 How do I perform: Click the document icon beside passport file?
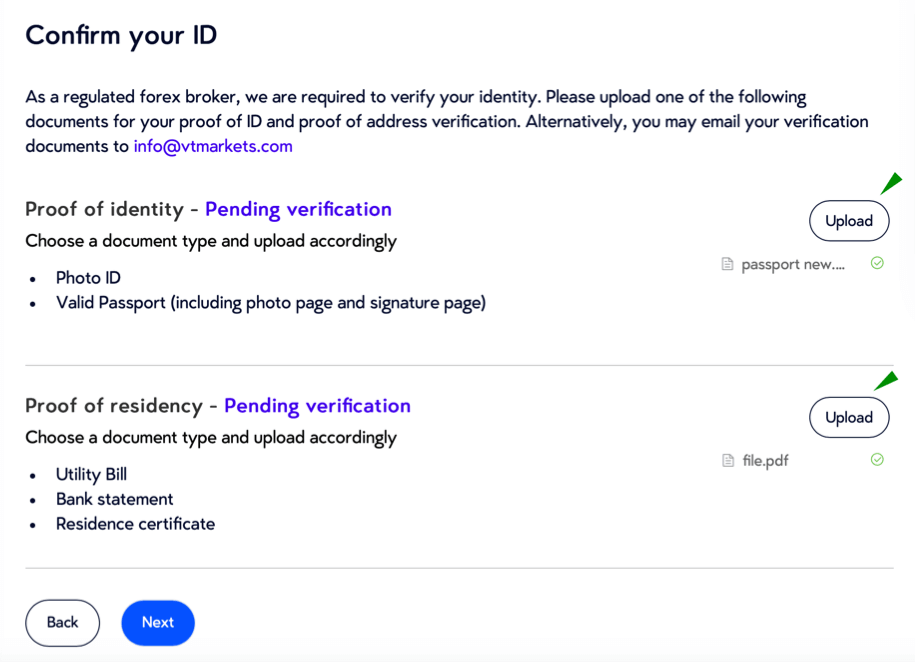tap(728, 265)
